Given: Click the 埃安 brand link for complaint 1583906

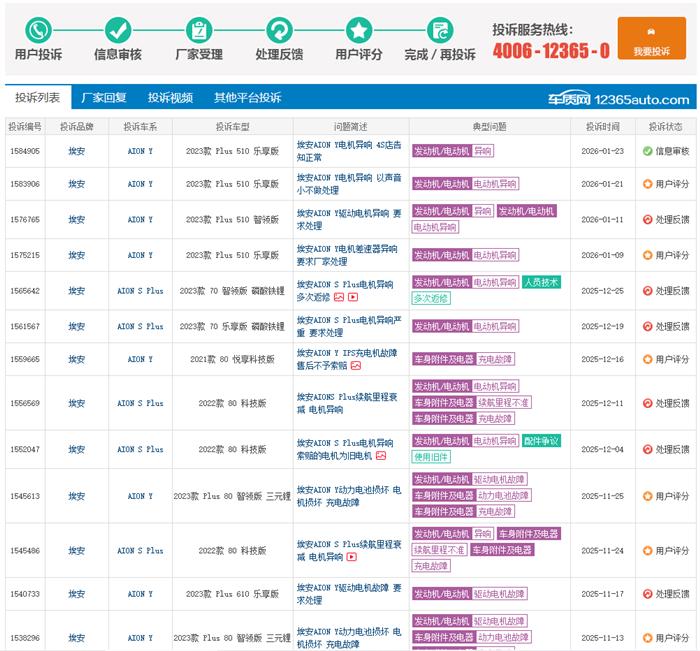Looking at the screenshot, I should (76, 184).
